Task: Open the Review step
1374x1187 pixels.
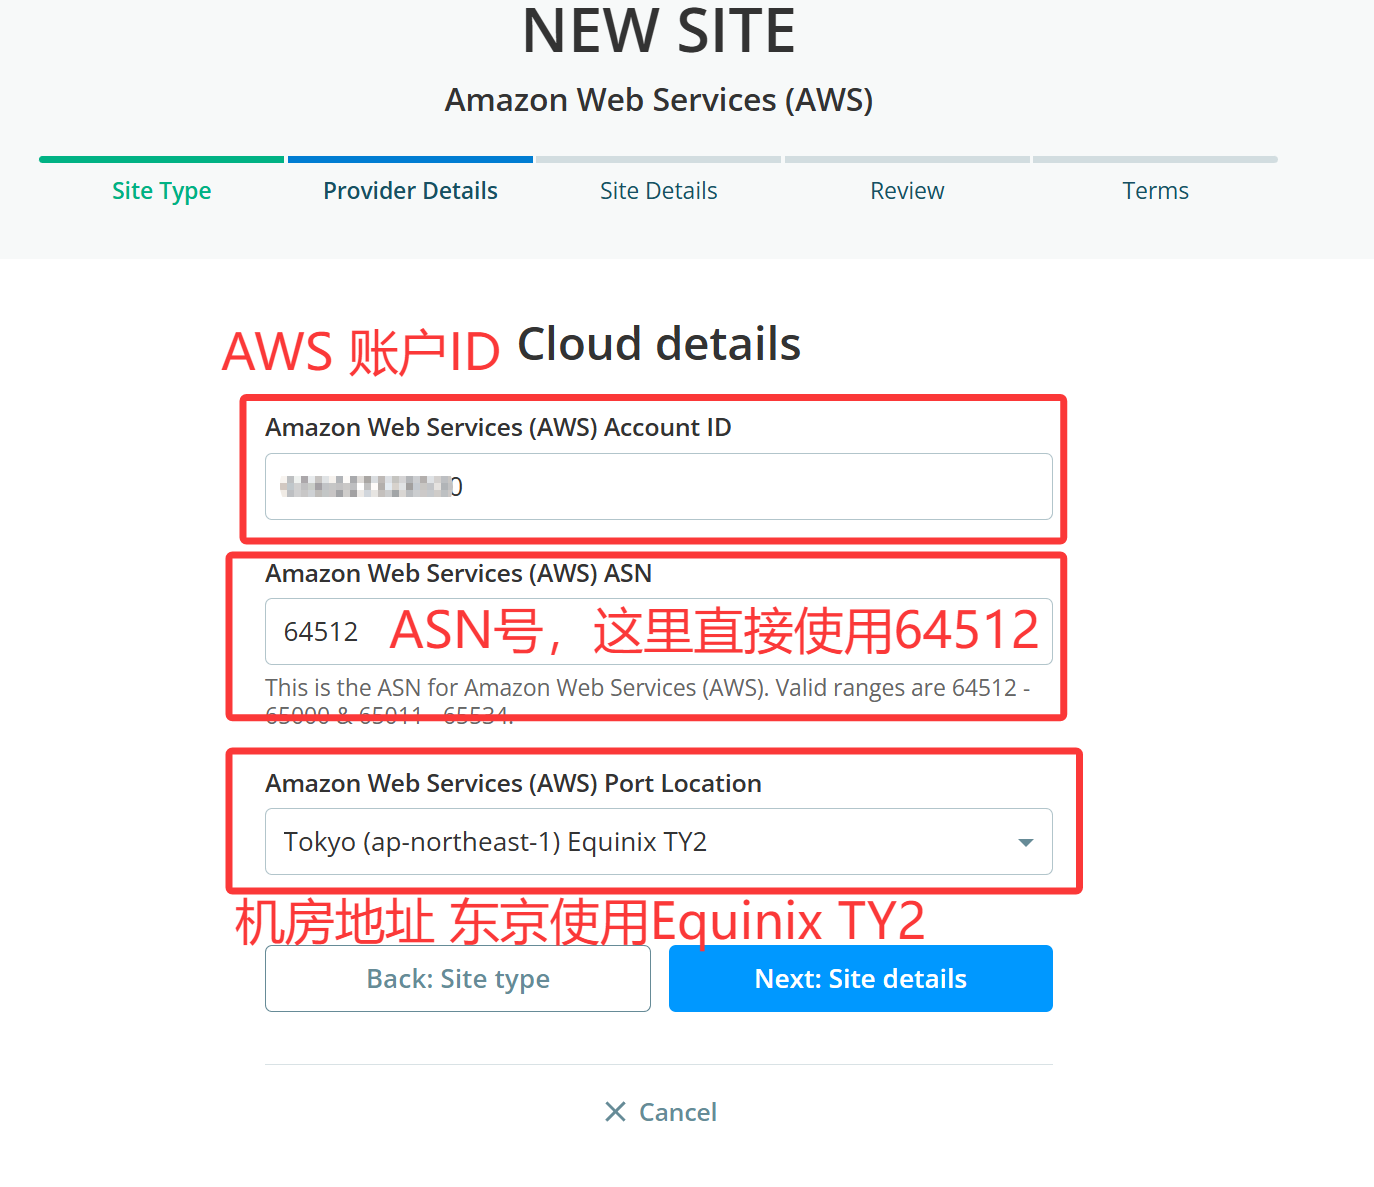Action: click(907, 190)
